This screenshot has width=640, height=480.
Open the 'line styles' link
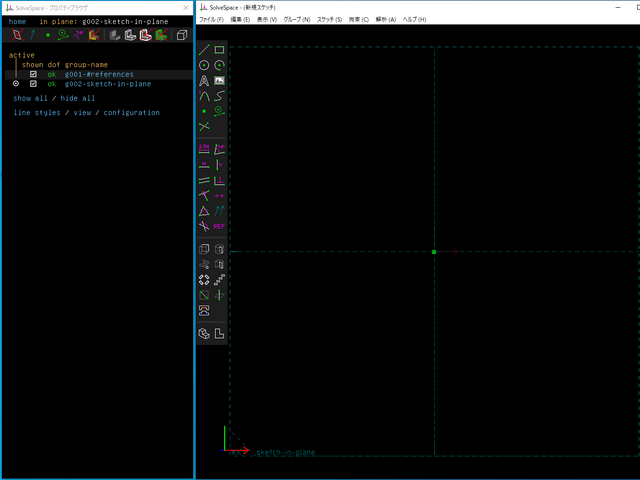pos(36,113)
